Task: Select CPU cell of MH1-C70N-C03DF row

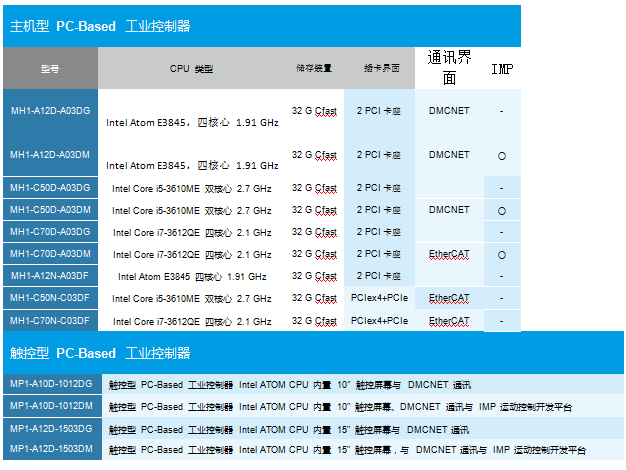Action: (192, 321)
